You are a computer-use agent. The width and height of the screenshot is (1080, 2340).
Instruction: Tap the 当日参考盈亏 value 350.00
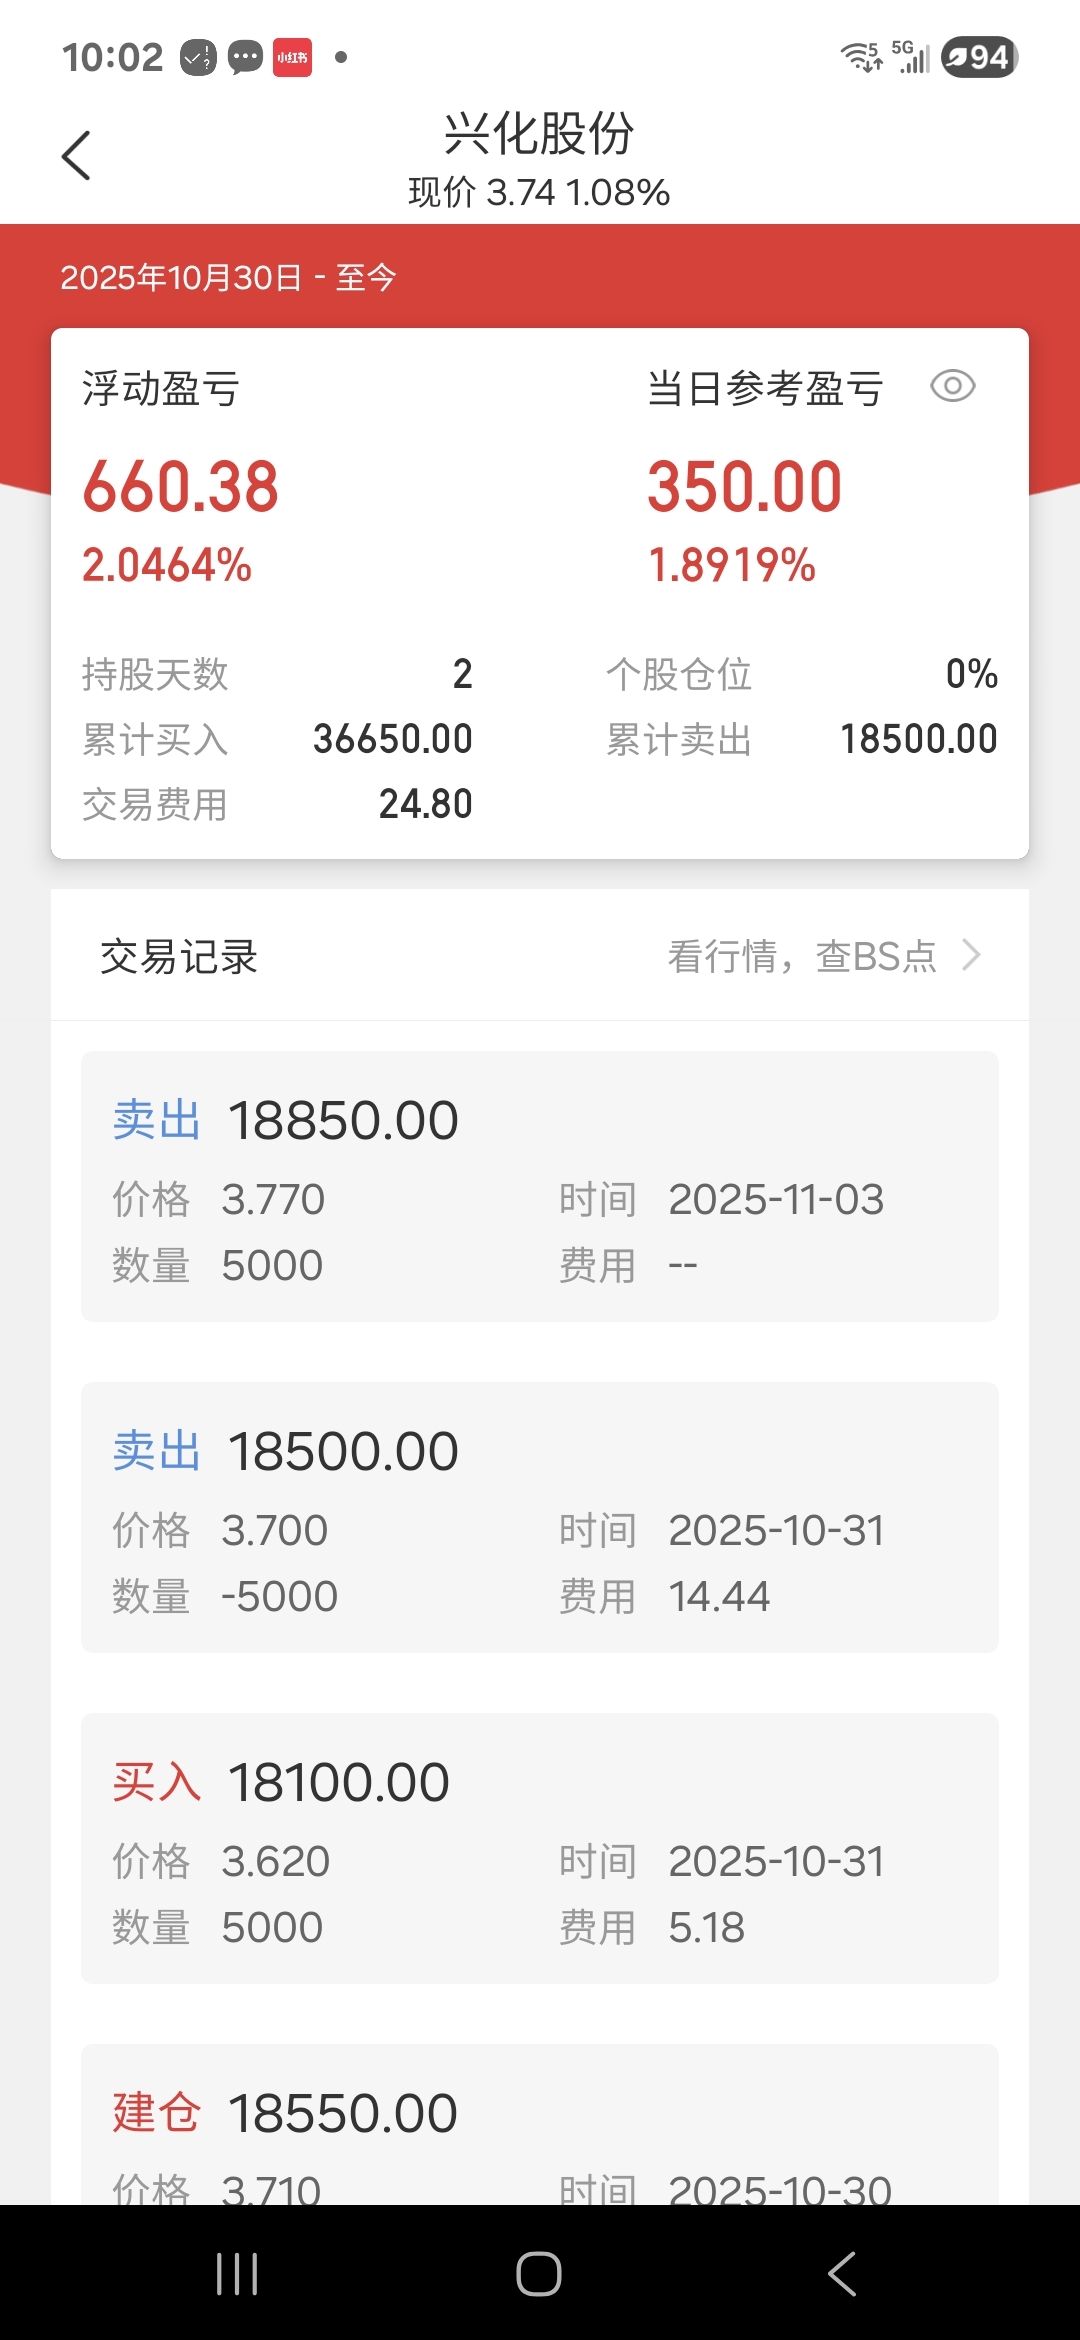coord(745,487)
